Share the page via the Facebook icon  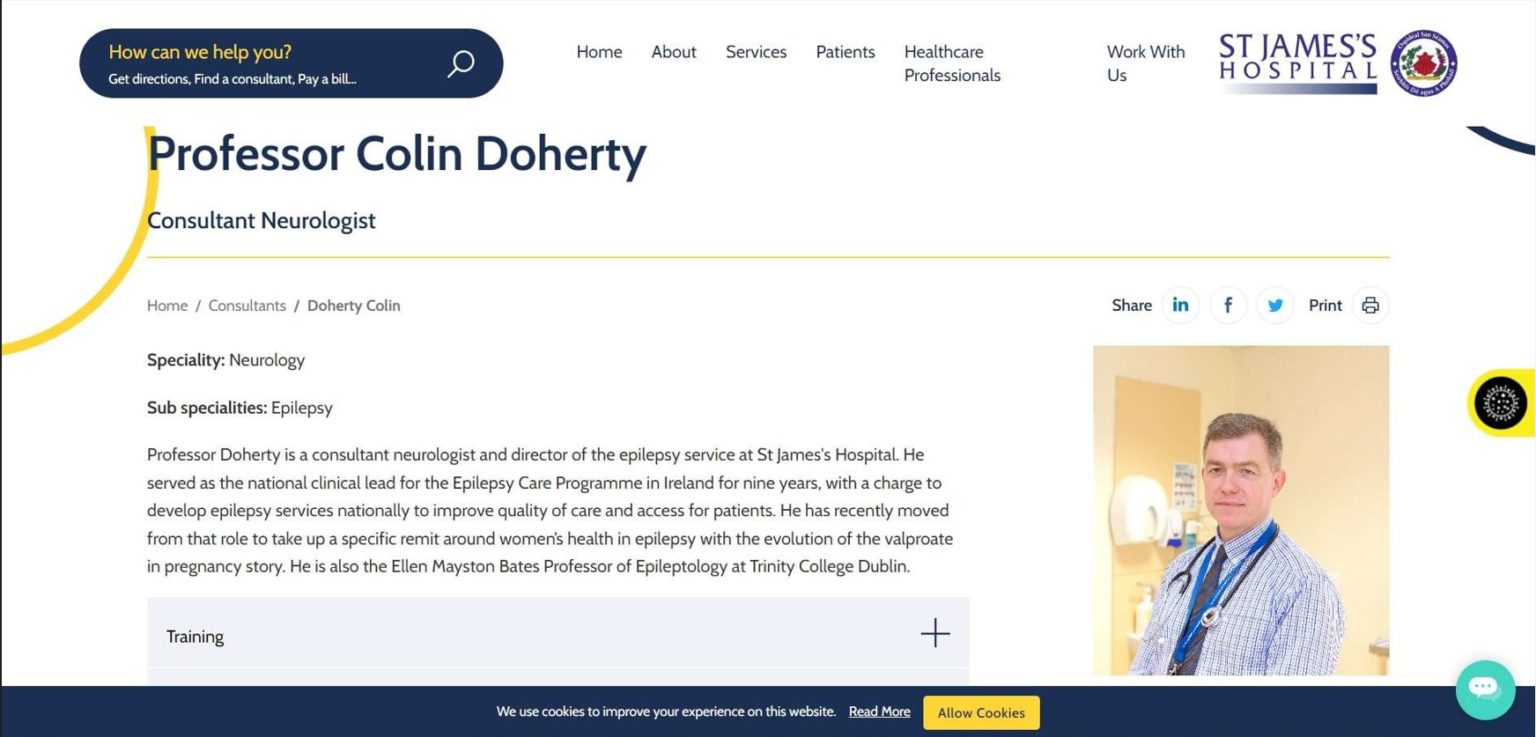click(1228, 305)
